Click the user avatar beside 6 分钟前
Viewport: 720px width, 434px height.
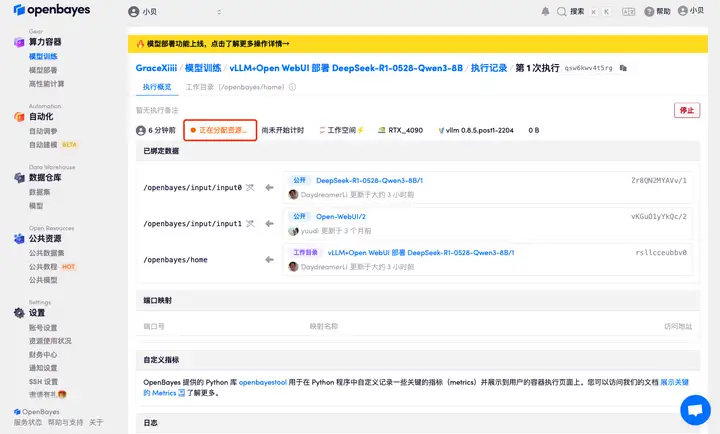tap(141, 130)
